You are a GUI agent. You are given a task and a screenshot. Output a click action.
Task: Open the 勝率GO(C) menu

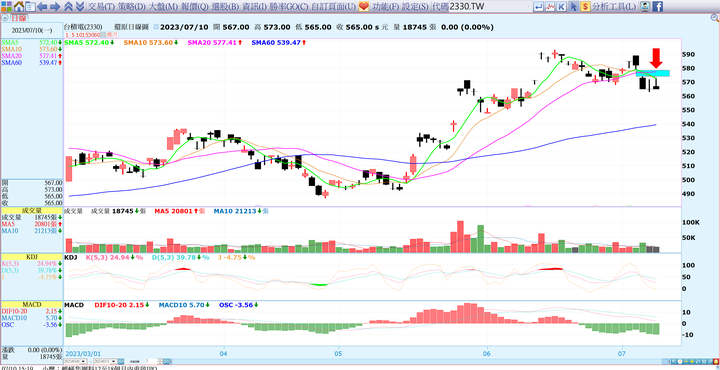[x=289, y=6]
